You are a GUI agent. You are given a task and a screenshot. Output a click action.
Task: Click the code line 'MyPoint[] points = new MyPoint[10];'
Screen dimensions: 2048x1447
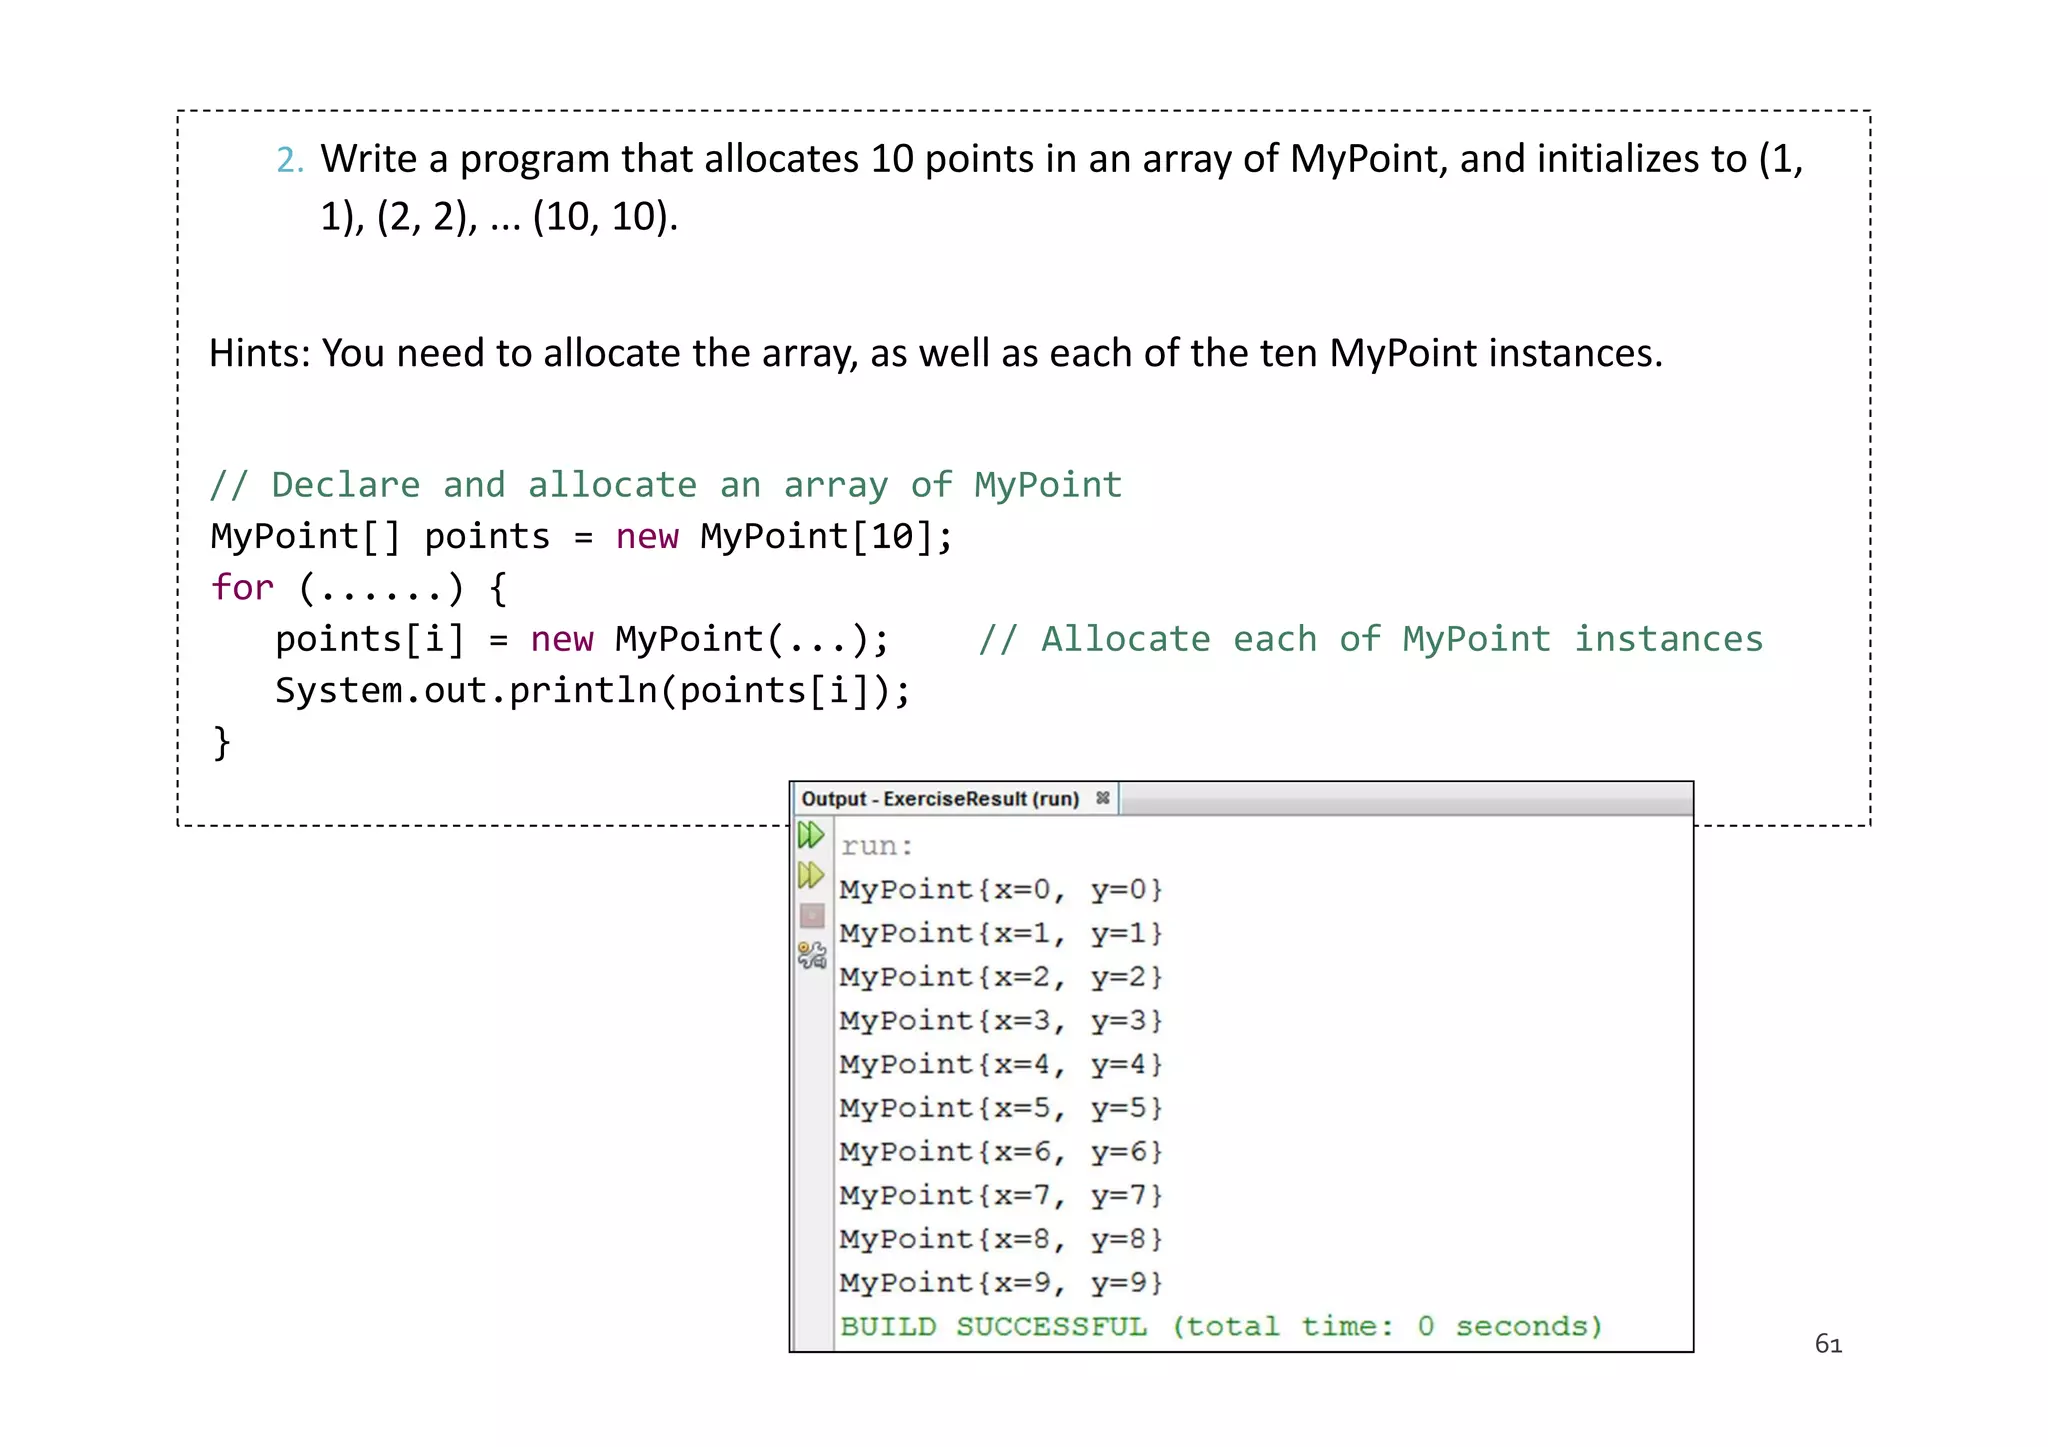(581, 537)
